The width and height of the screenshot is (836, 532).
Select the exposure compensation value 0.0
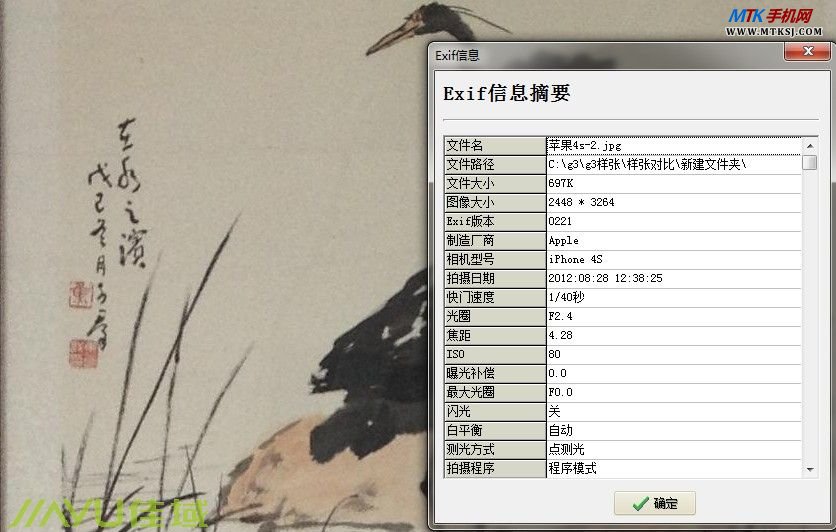point(674,373)
